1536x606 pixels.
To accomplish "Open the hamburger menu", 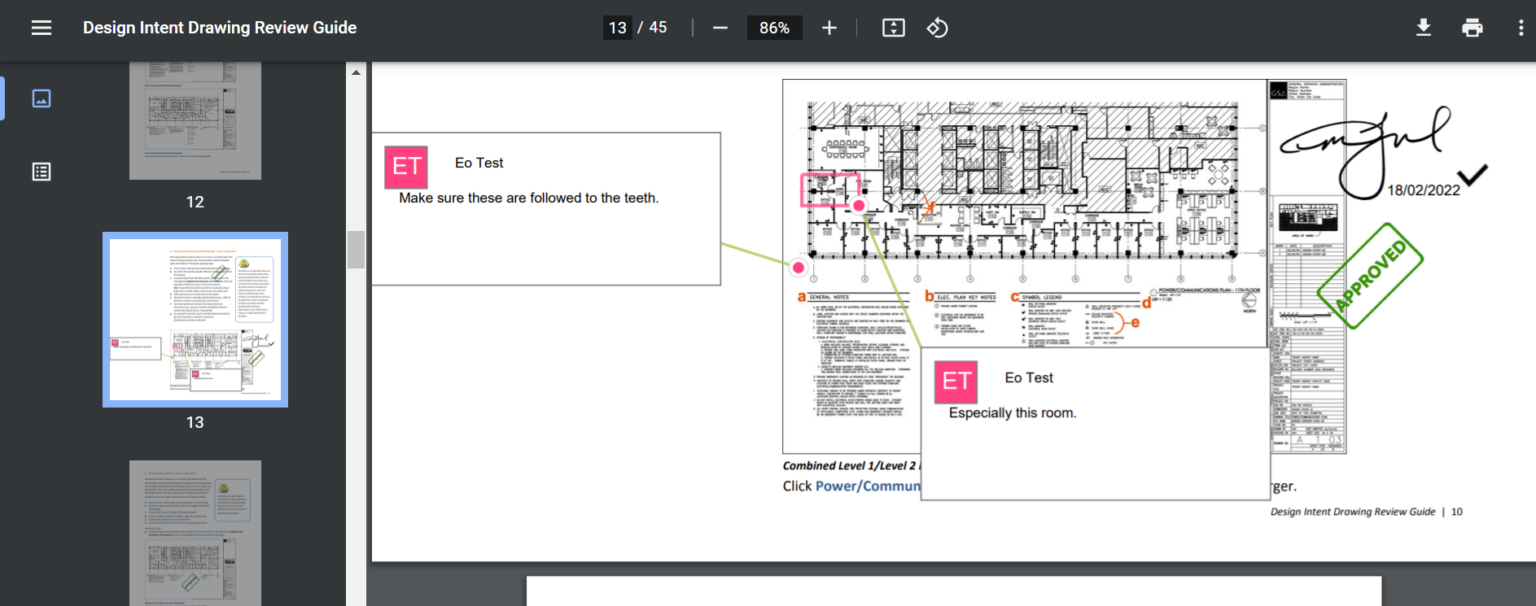I will (x=41, y=27).
